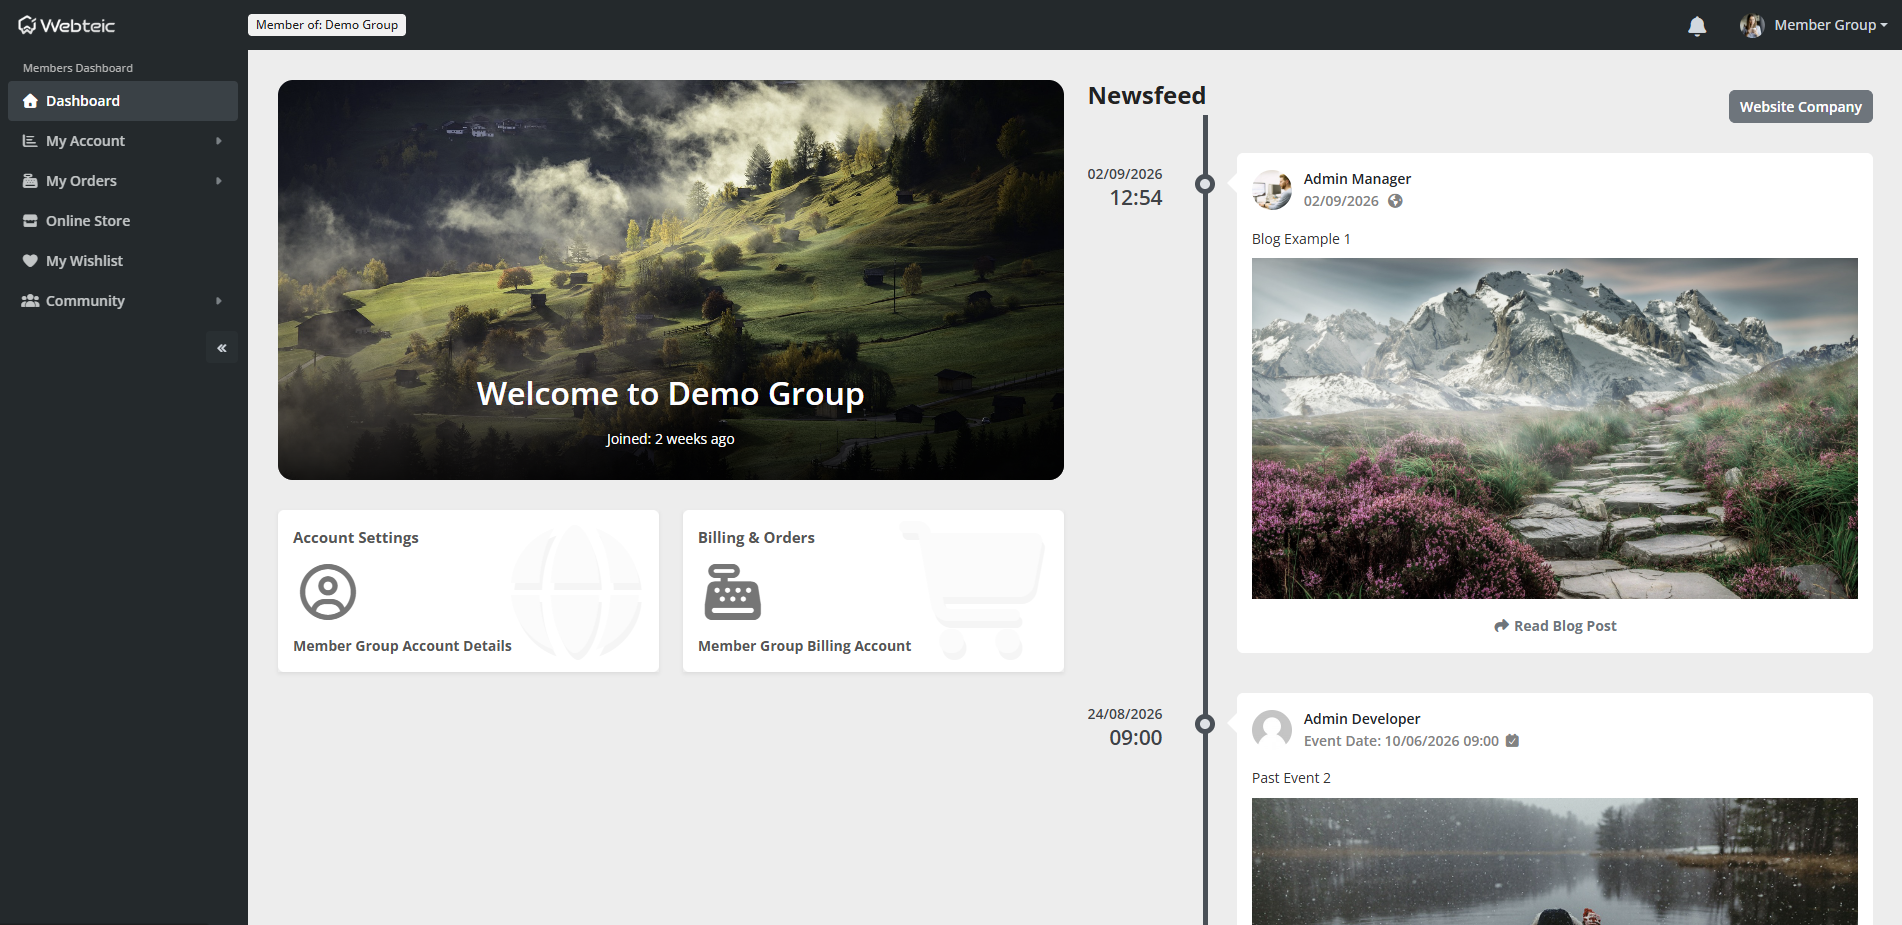Open the Past Event 2 lake image
Screen dimensions: 1902x925
(1554, 861)
